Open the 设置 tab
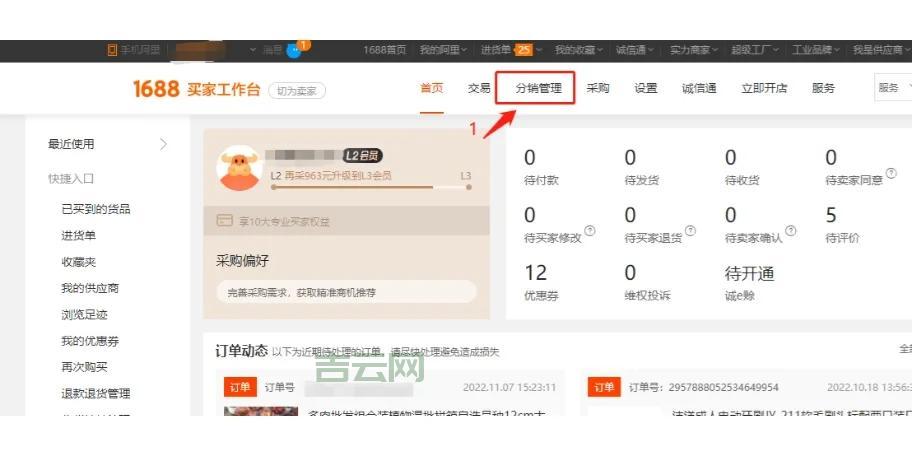Viewport: 912px width, 456px height. click(x=646, y=88)
